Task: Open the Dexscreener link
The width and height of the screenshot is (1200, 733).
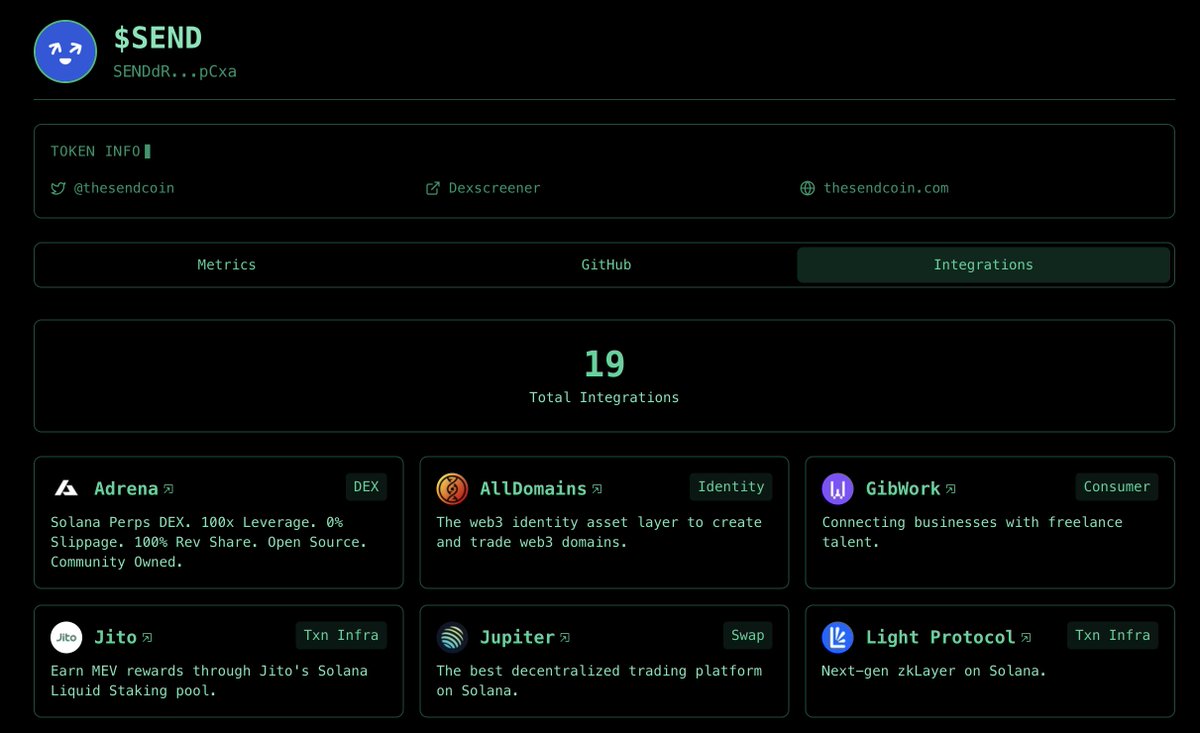Action: (x=496, y=187)
